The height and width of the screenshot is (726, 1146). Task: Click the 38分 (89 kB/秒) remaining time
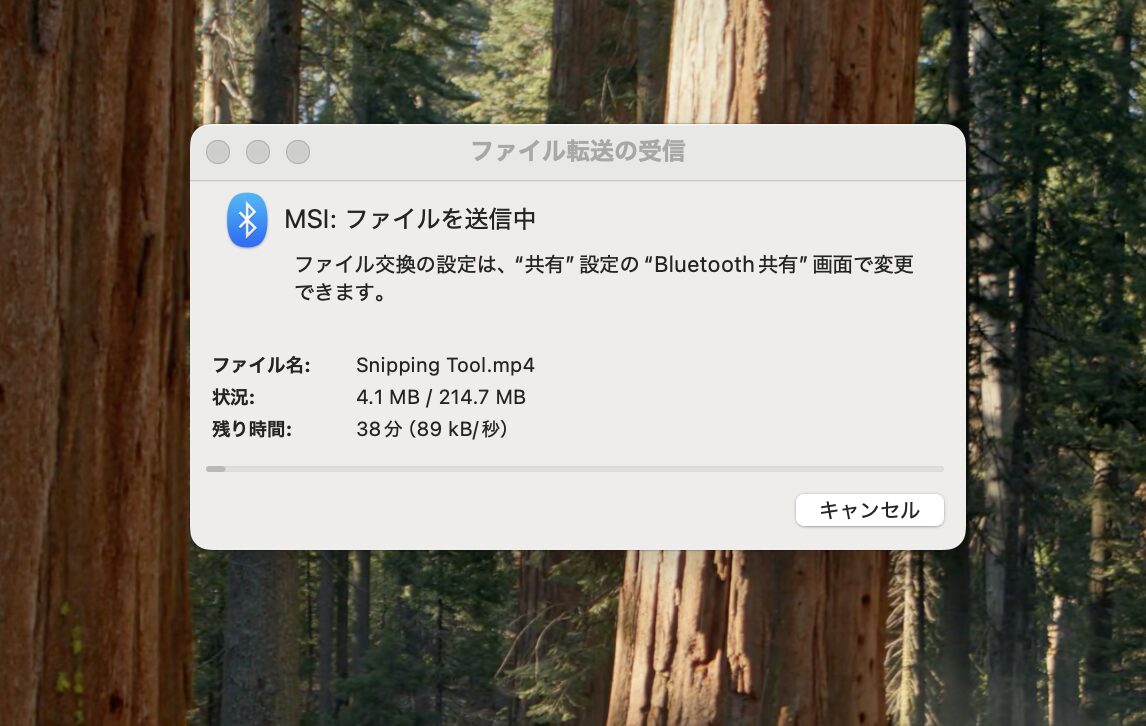[x=431, y=428]
